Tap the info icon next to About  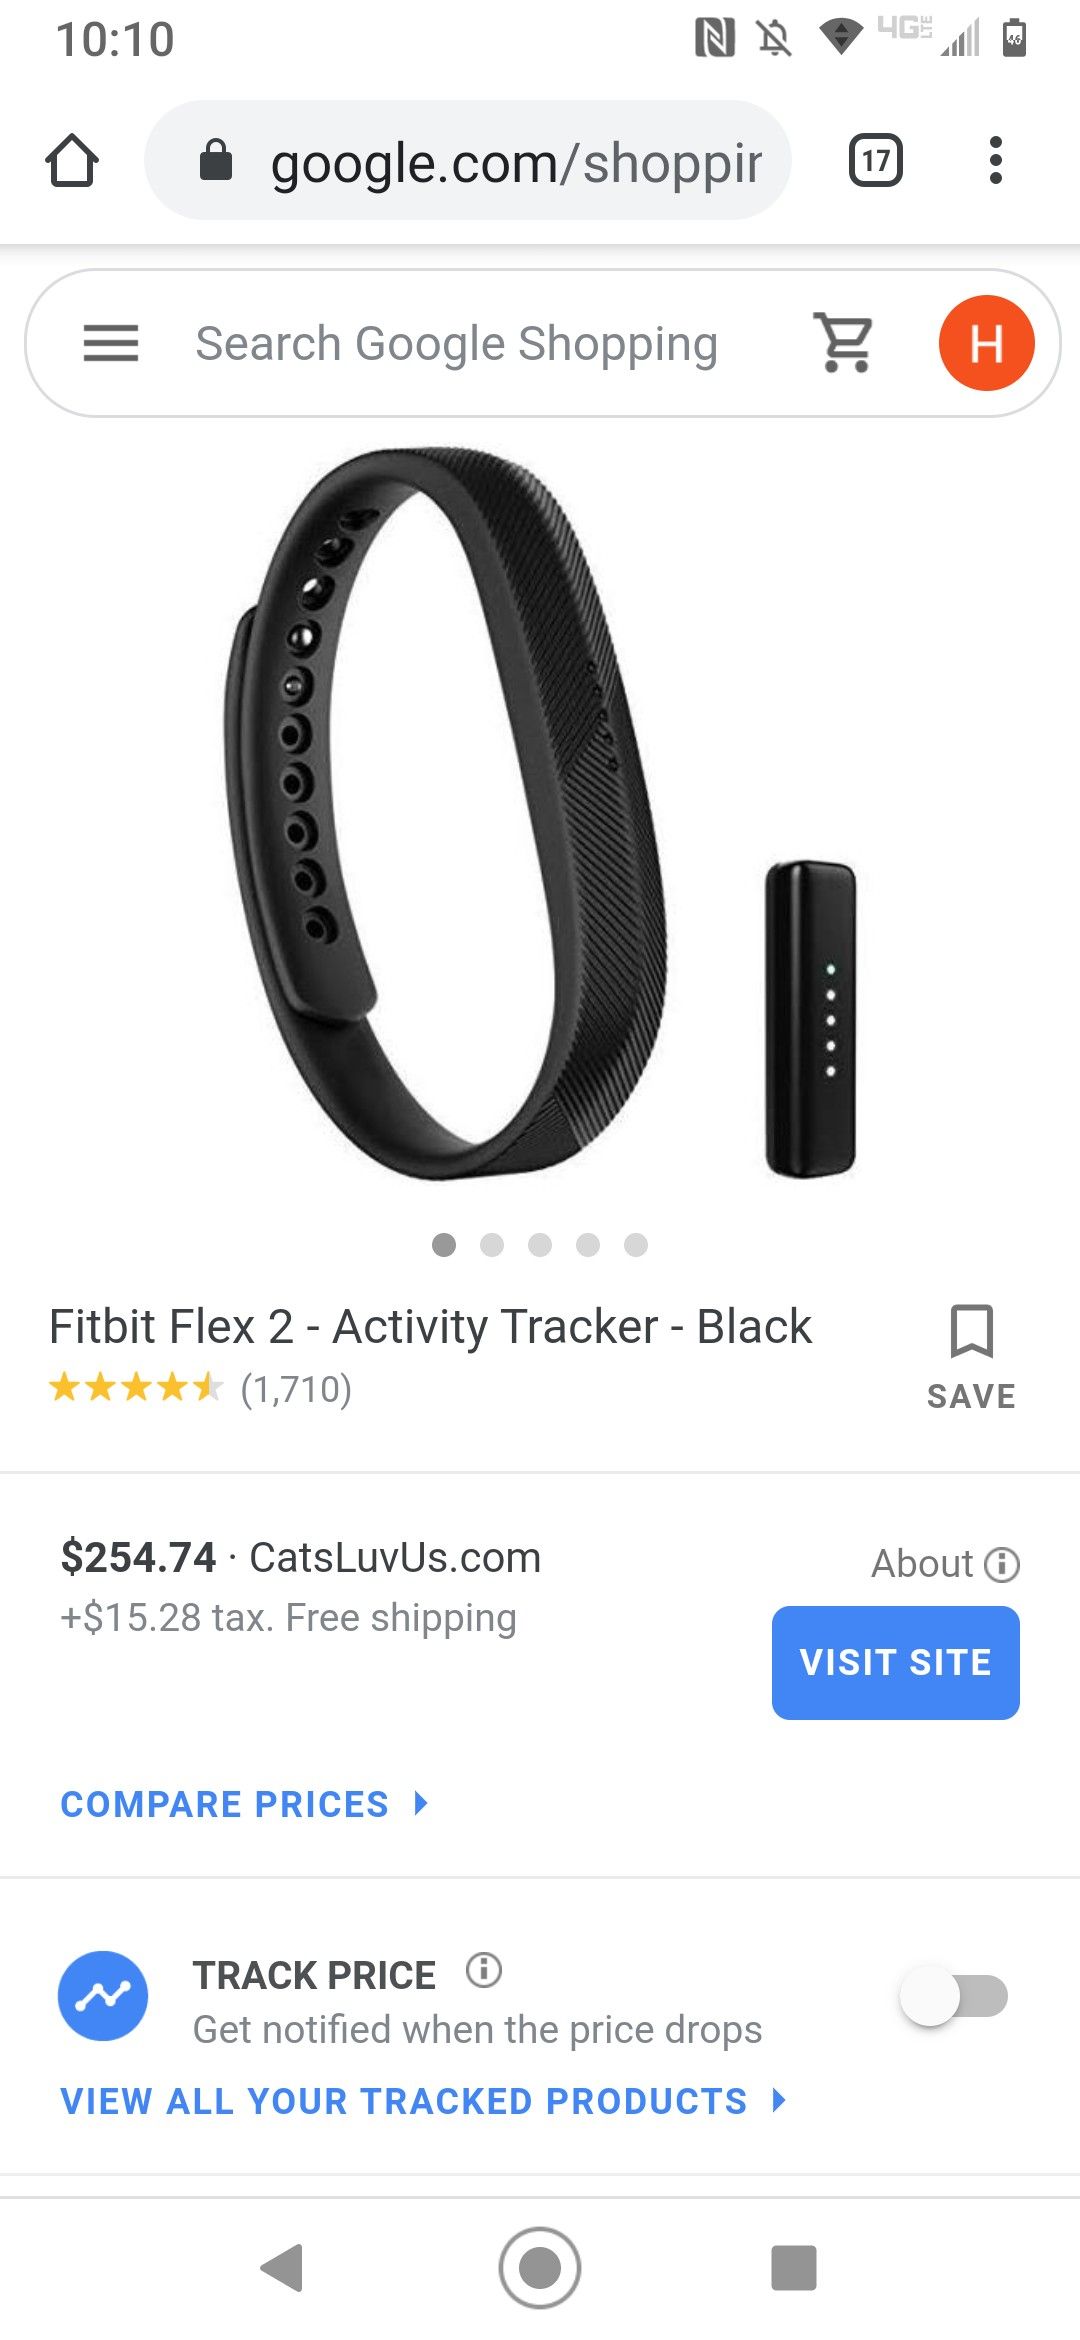coord(1002,1564)
